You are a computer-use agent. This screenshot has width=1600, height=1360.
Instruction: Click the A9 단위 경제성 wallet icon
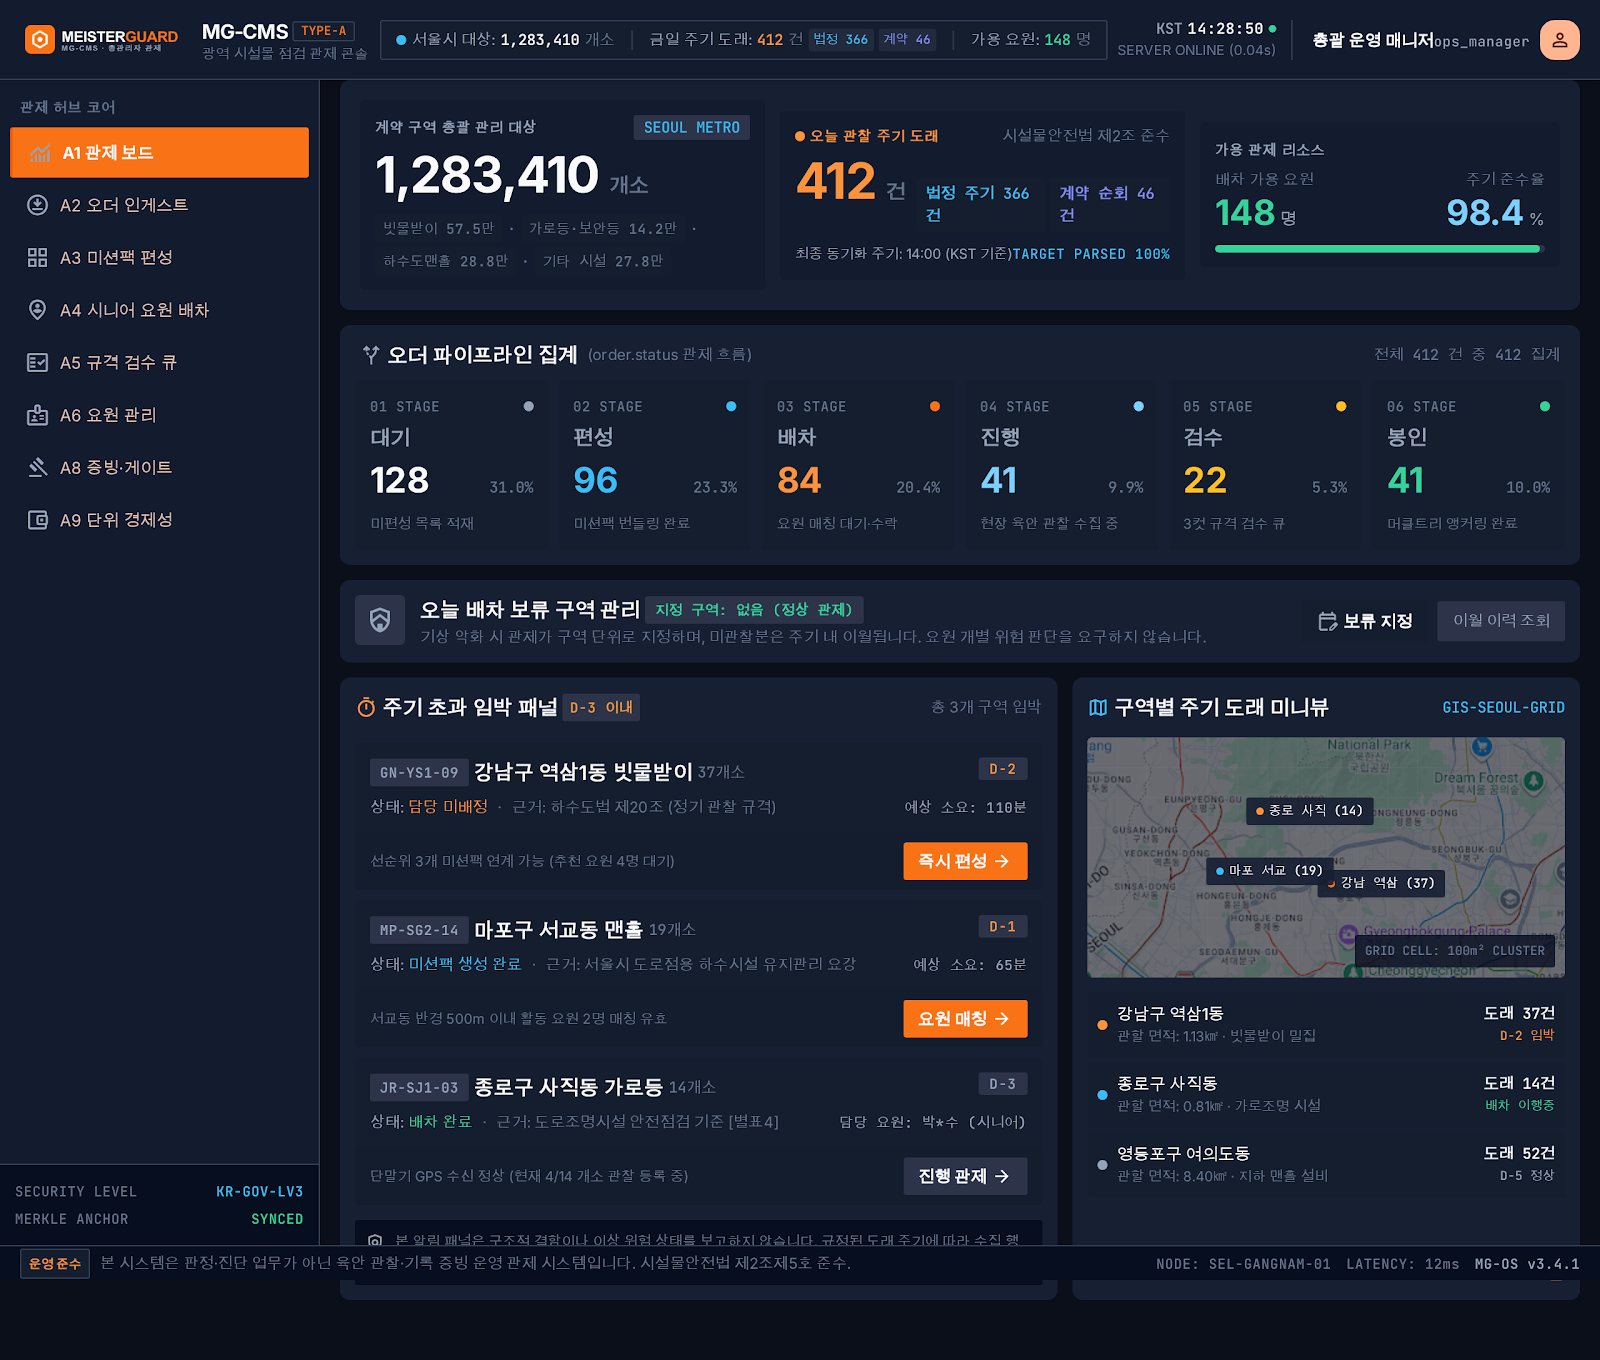tap(37, 520)
